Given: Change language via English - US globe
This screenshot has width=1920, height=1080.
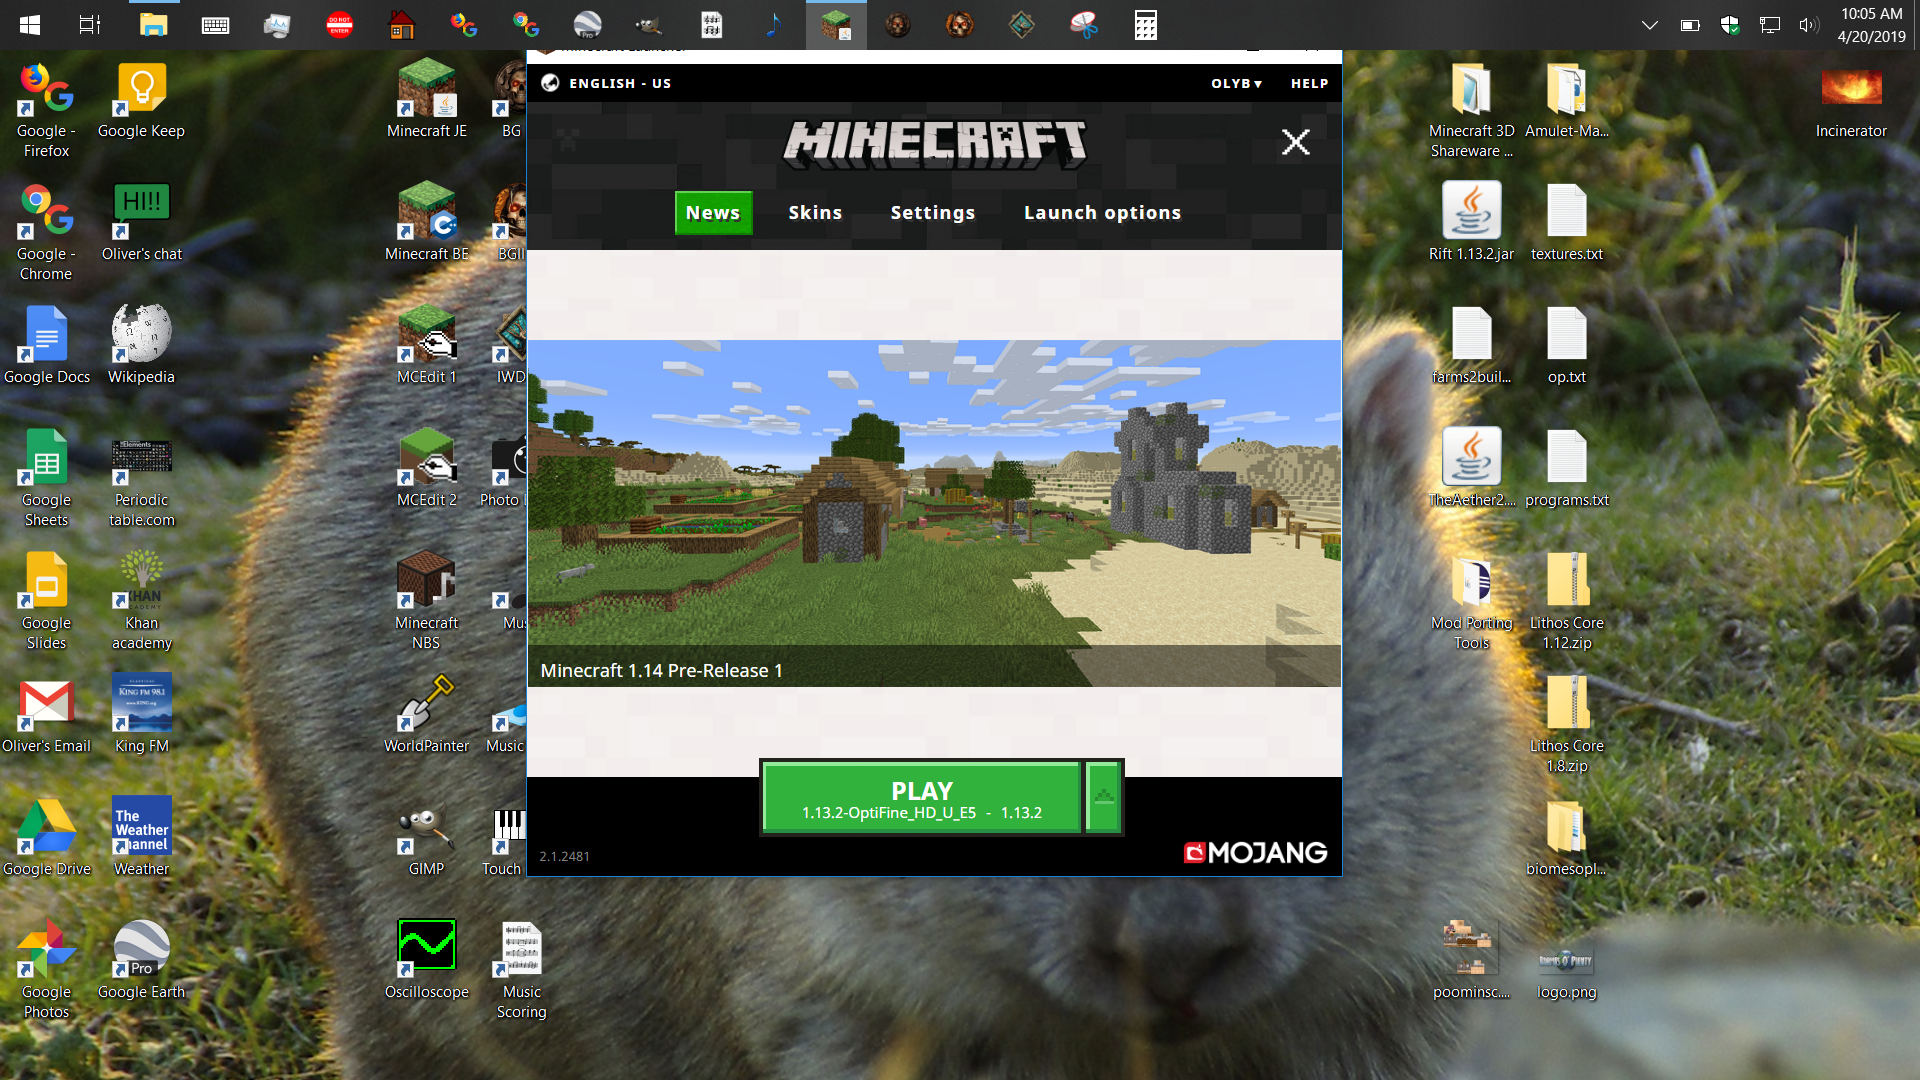Looking at the screenshot, I should [x=606, y=84].
